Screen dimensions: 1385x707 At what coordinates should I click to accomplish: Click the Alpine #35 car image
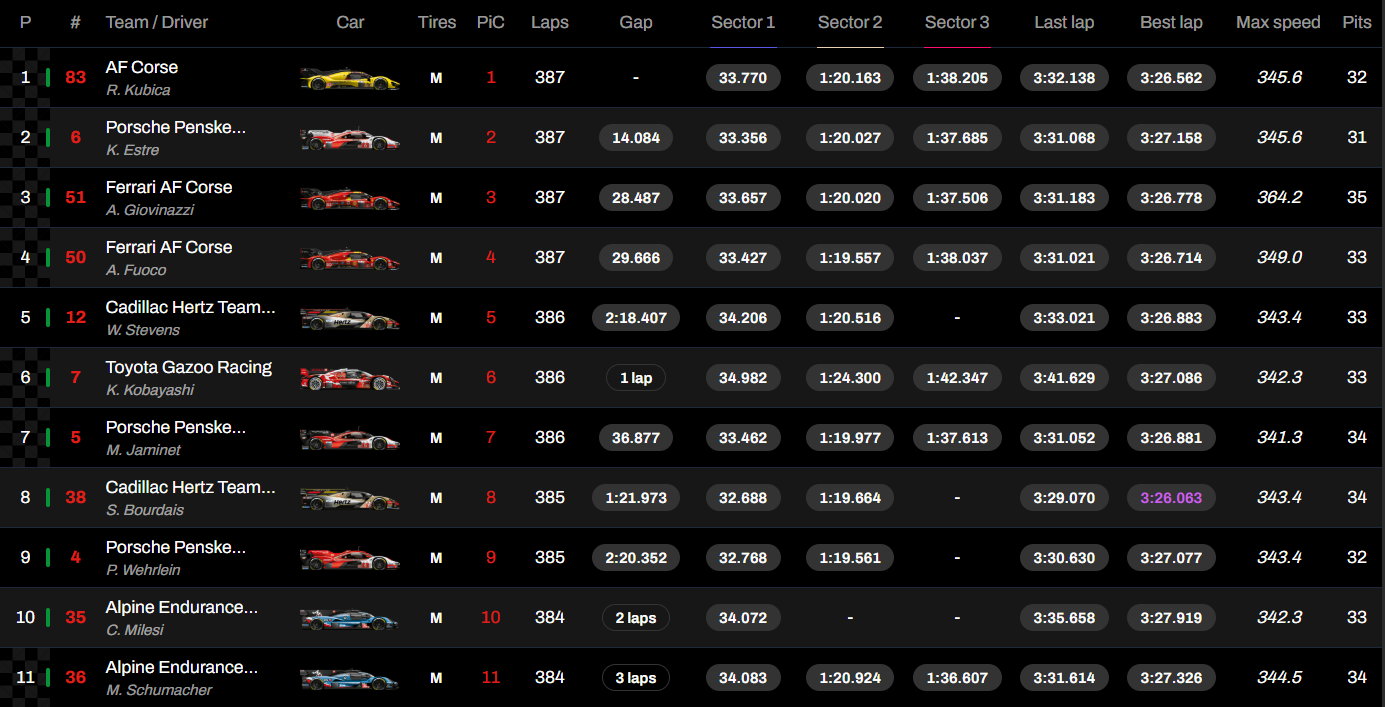pos(350,618)
